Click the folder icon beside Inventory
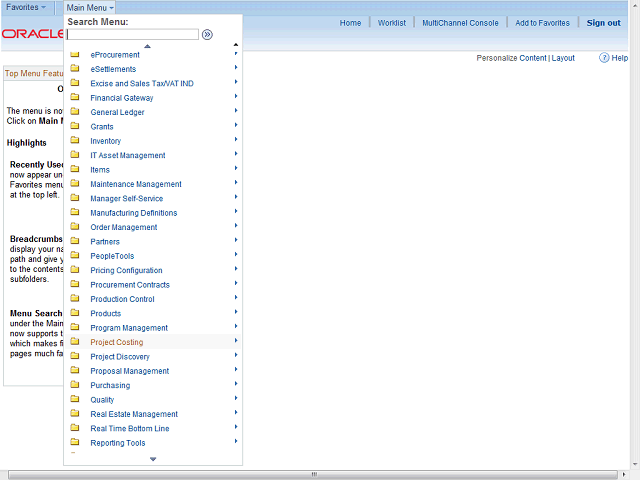The image size is (640, 480). tap(75, 140)
